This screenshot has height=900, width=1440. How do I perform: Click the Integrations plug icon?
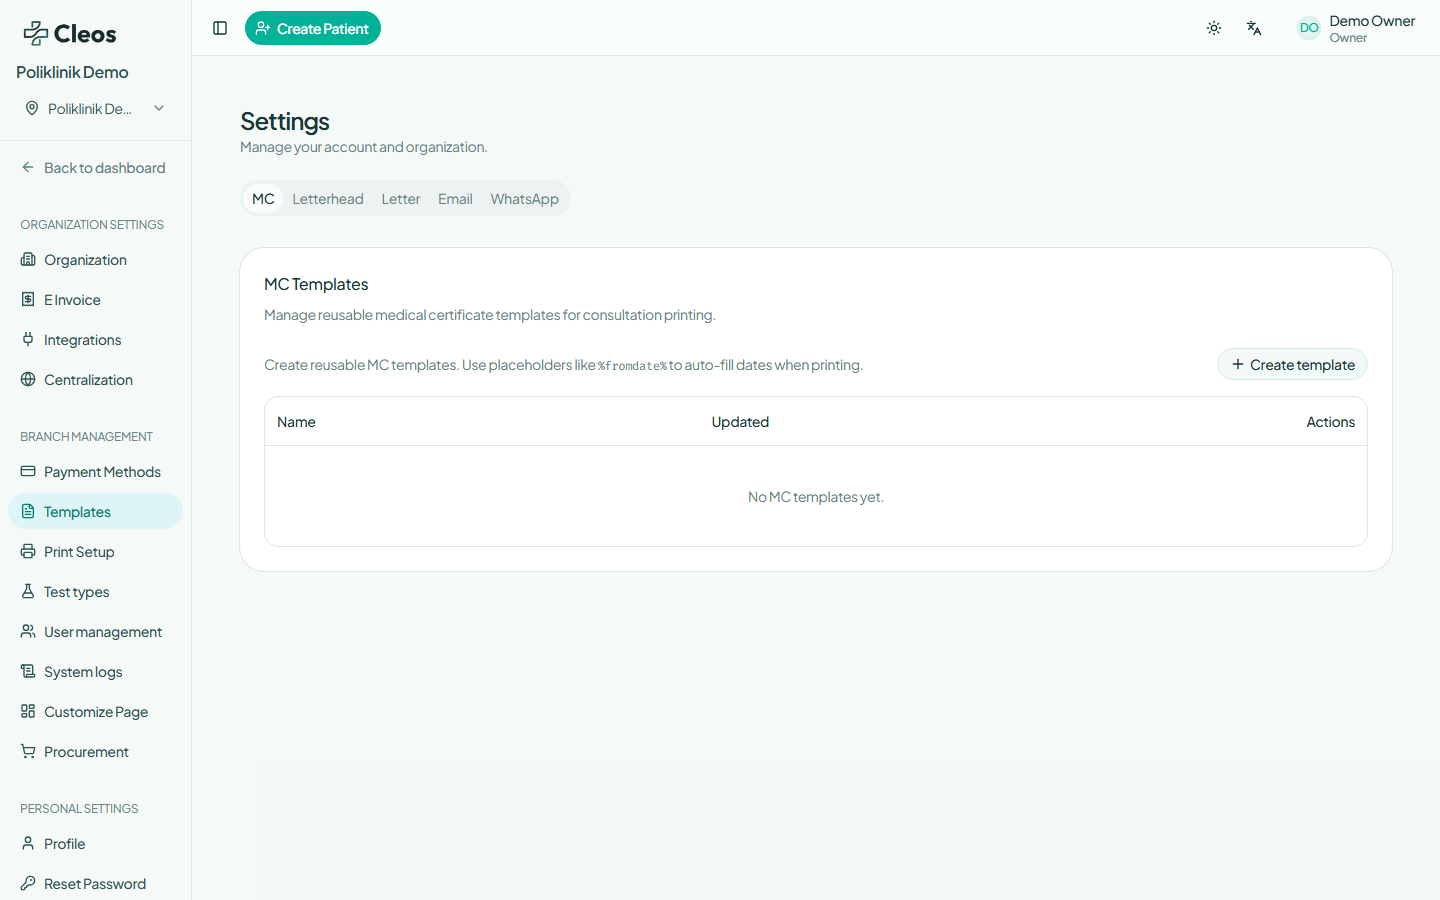28,340
